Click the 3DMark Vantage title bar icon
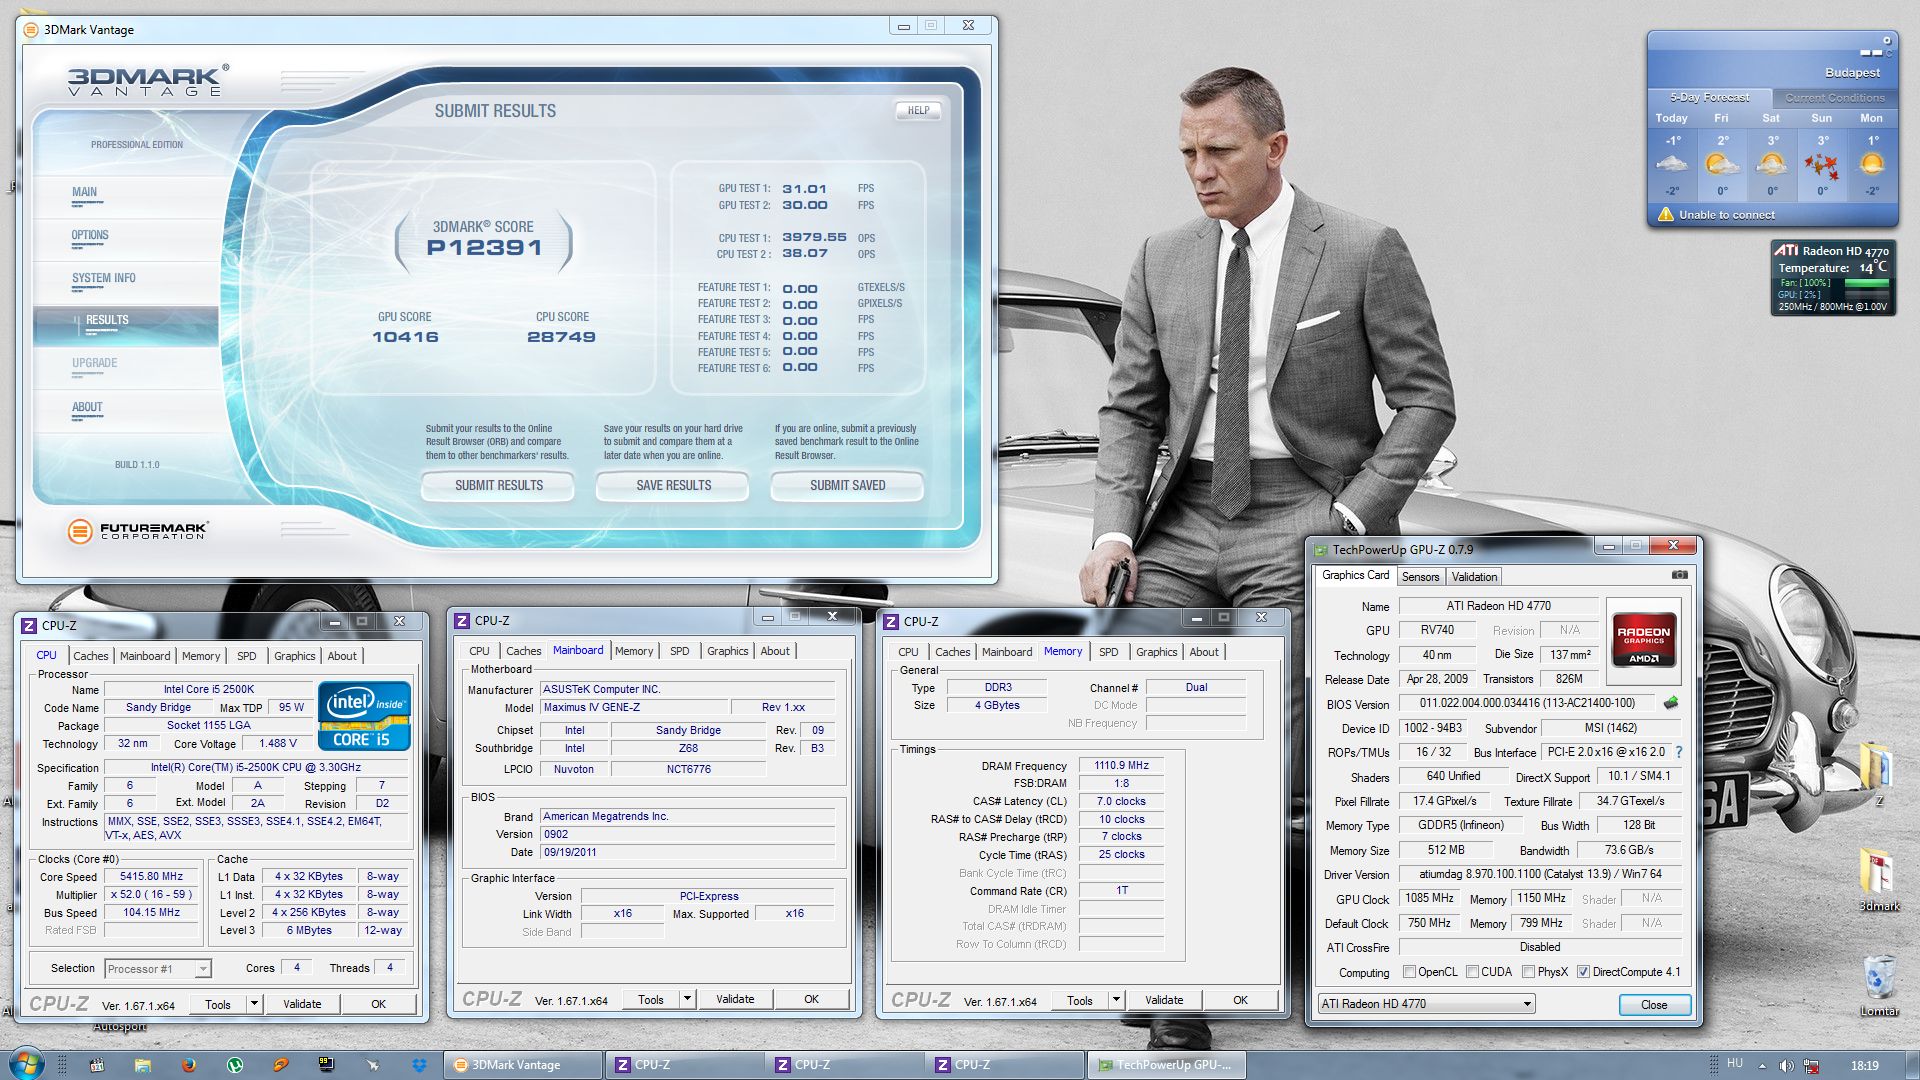The height and width of the screenshot is (1080, 1920). (x=30, y=29)
